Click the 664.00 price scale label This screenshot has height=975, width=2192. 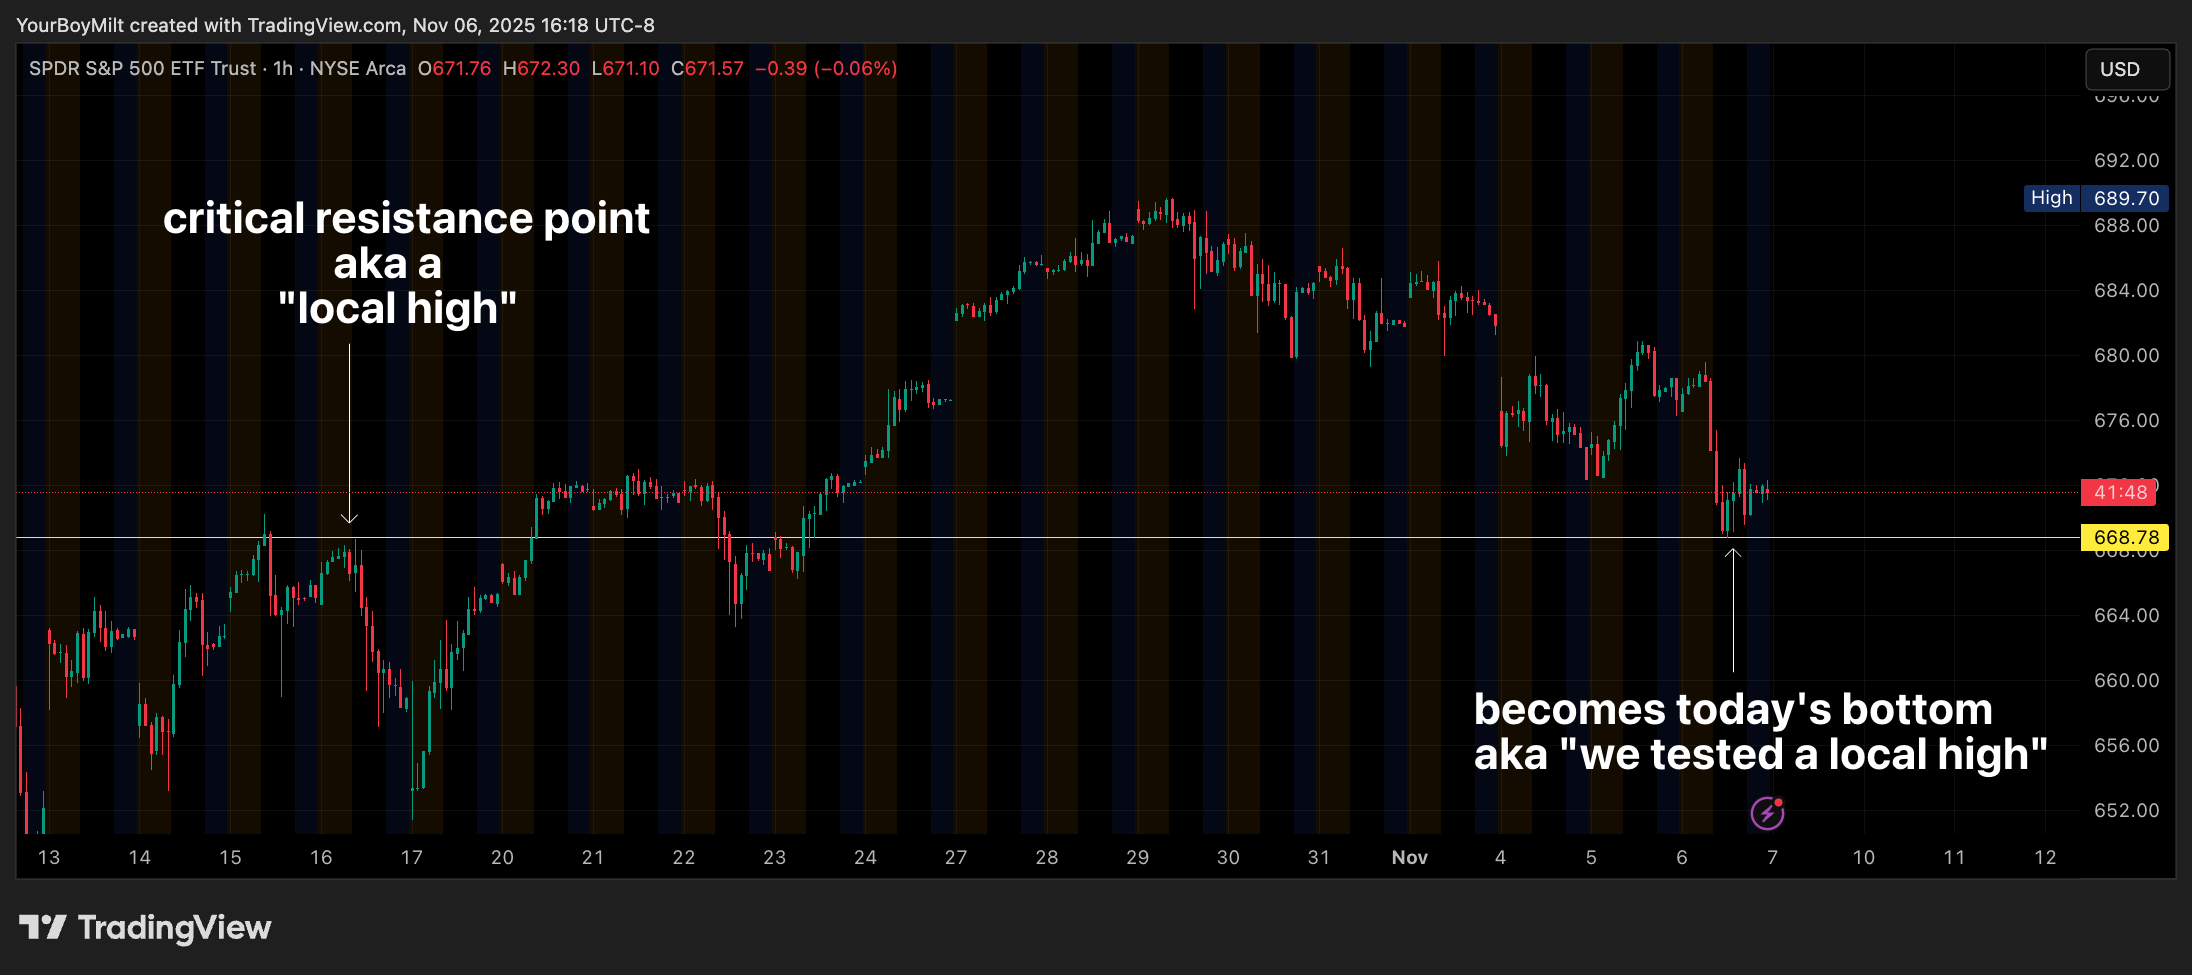2127,615
